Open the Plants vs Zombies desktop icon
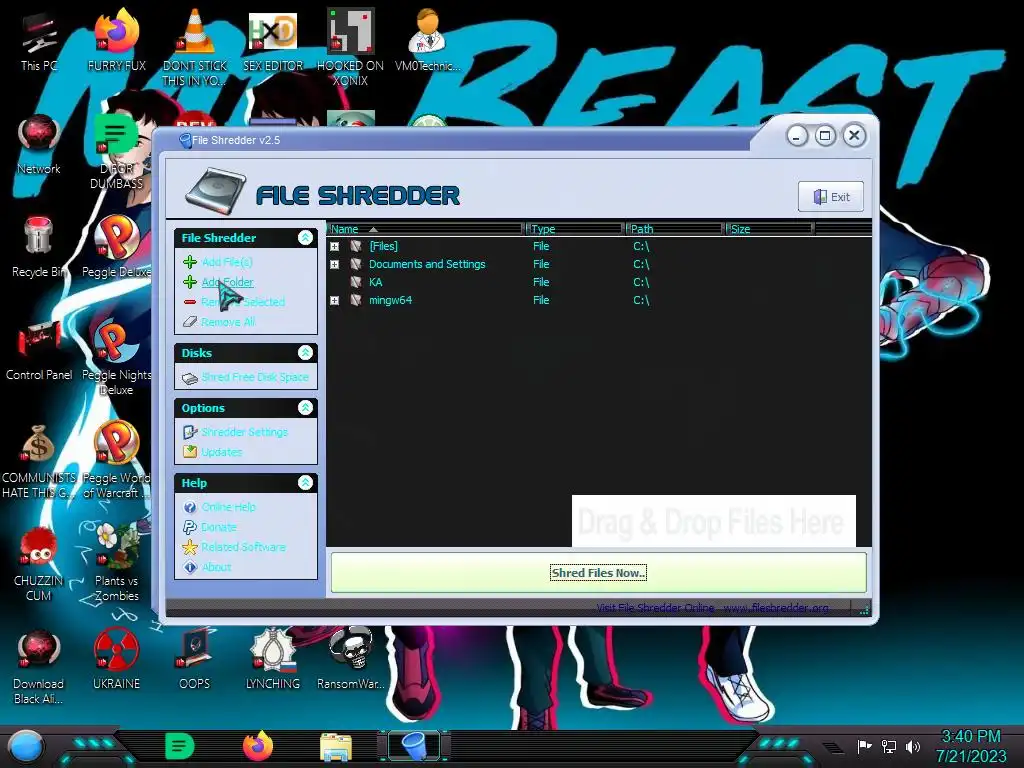This screenshot has height=768, width=1024. tap(116, 563)
